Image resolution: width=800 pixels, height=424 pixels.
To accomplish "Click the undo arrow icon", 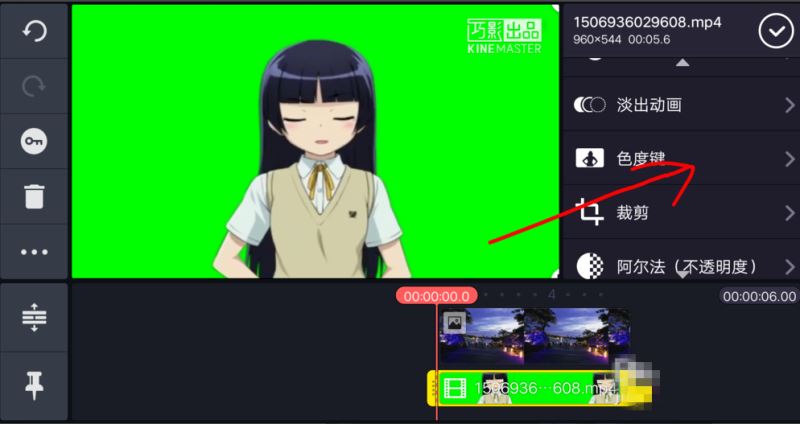I will pos(34,32).
